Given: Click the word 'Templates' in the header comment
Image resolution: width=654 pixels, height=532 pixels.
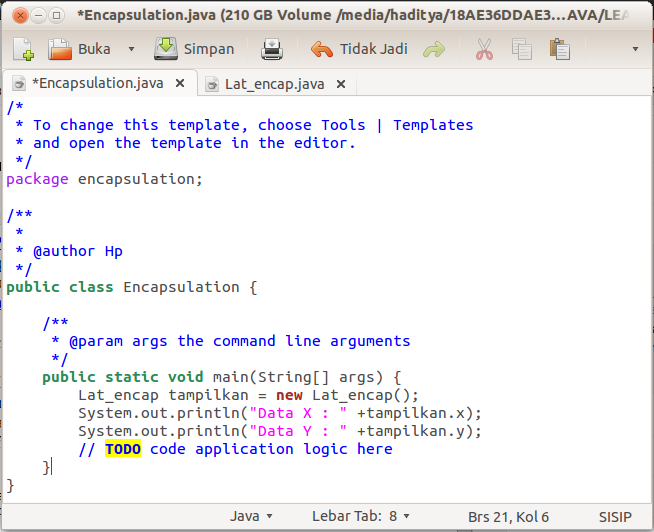Looking at the screenshot, I should [x=433, y=125].
